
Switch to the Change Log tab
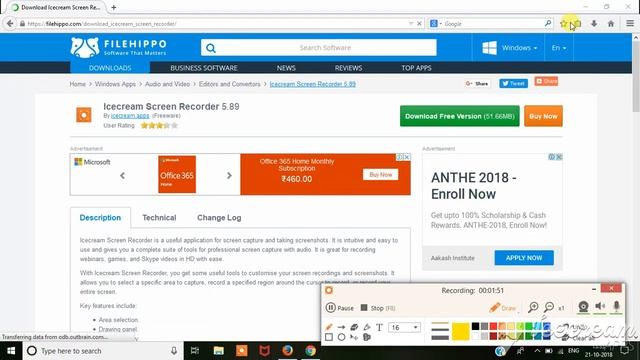tap(219, 218)
